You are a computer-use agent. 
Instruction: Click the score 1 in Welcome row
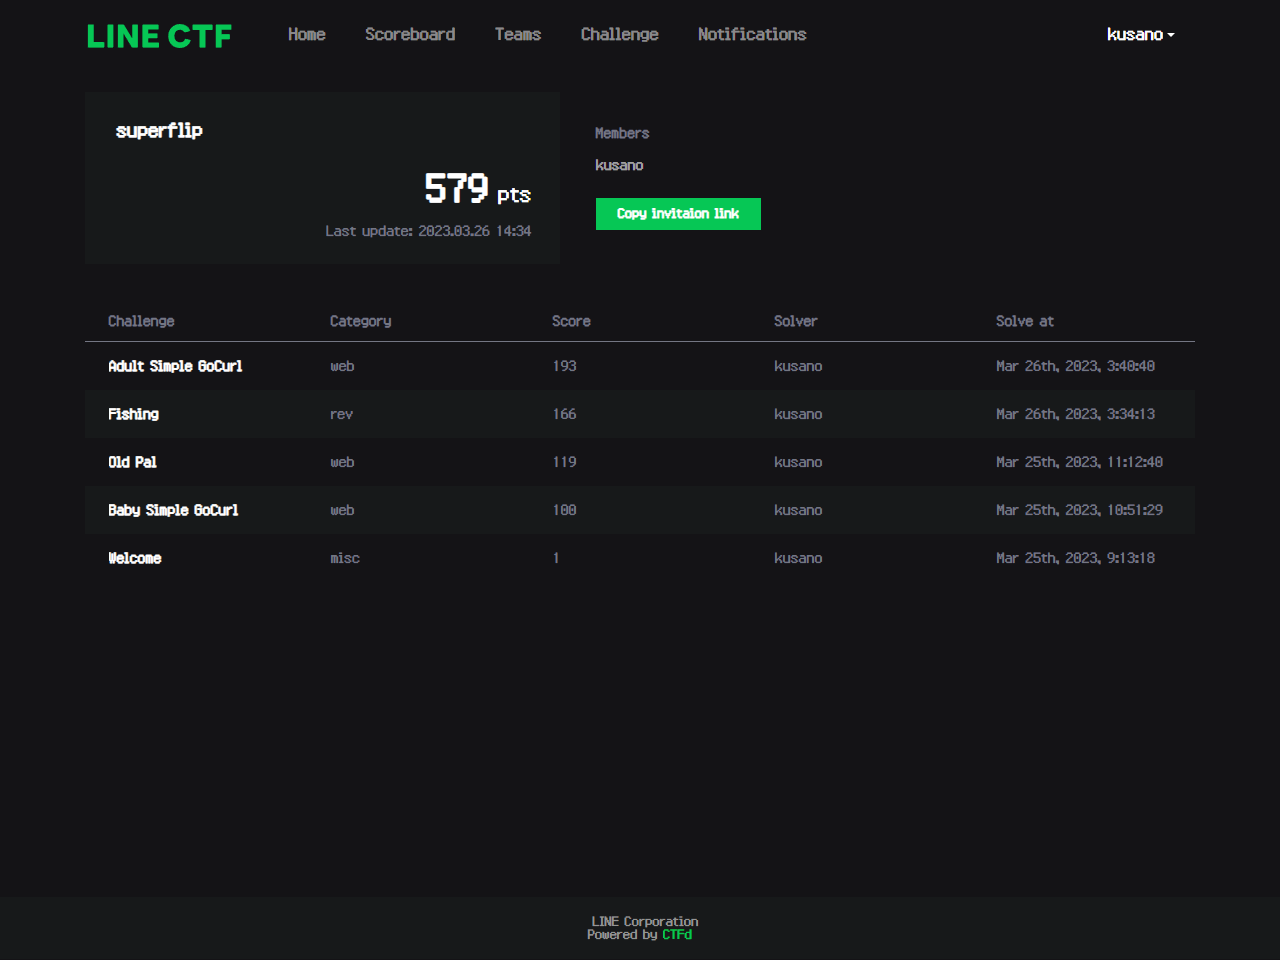click(x=556, y=558)
